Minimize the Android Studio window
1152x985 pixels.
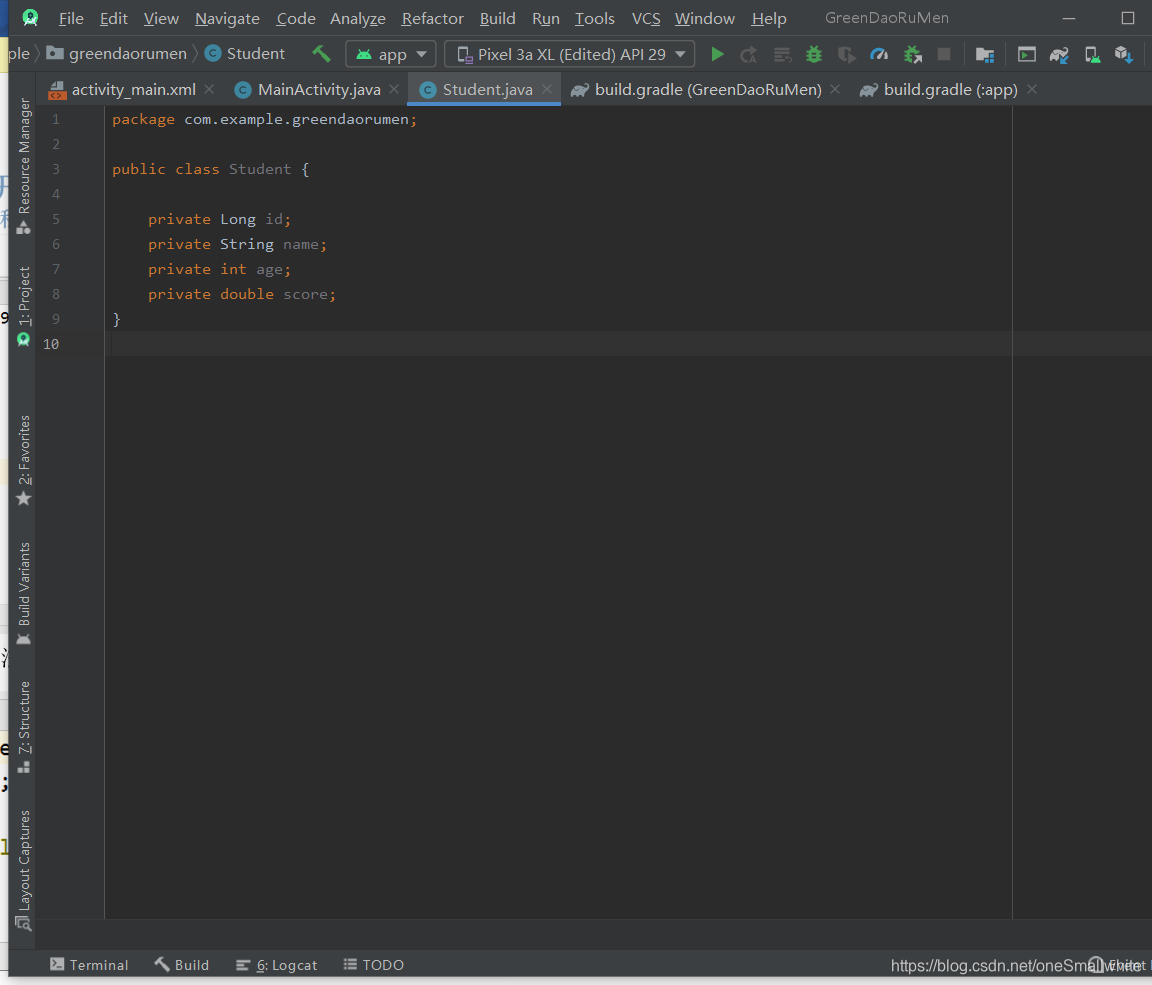(1069, 18)
